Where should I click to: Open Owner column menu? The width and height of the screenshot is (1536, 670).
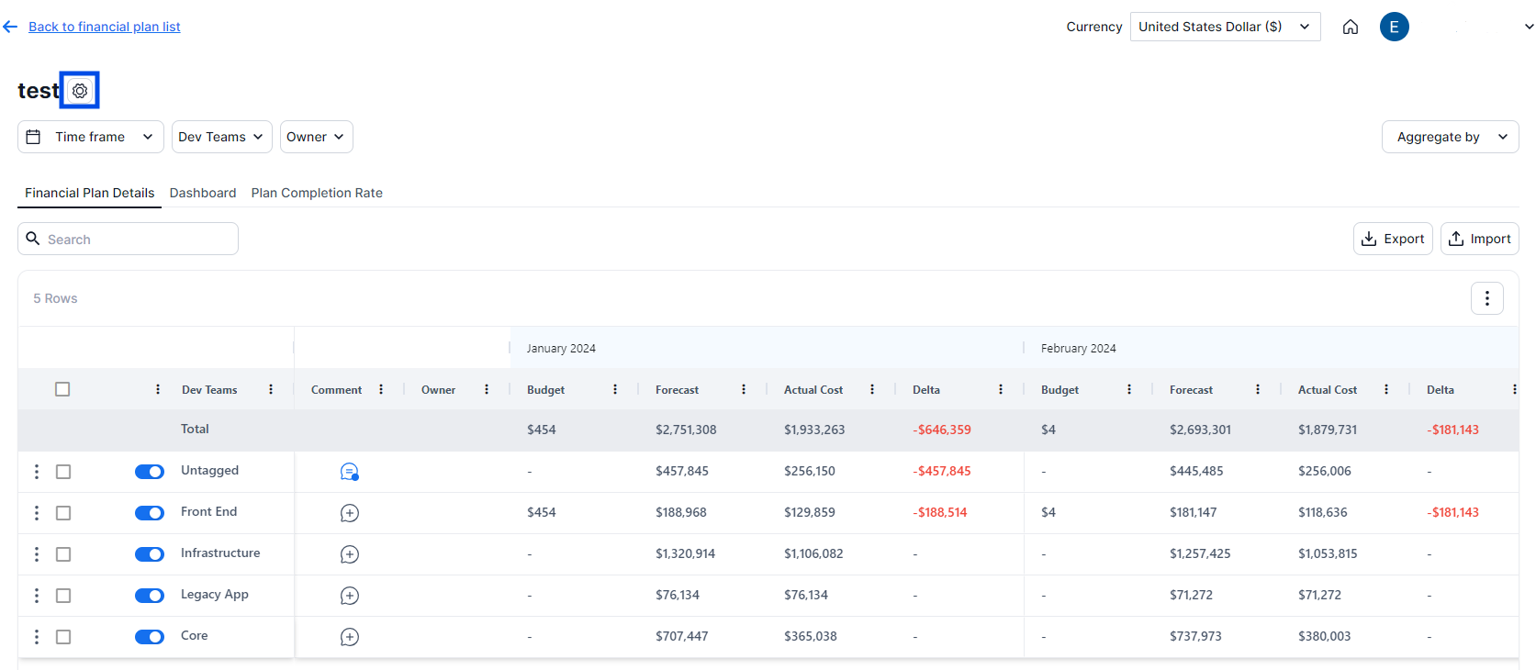coord(487,390)
